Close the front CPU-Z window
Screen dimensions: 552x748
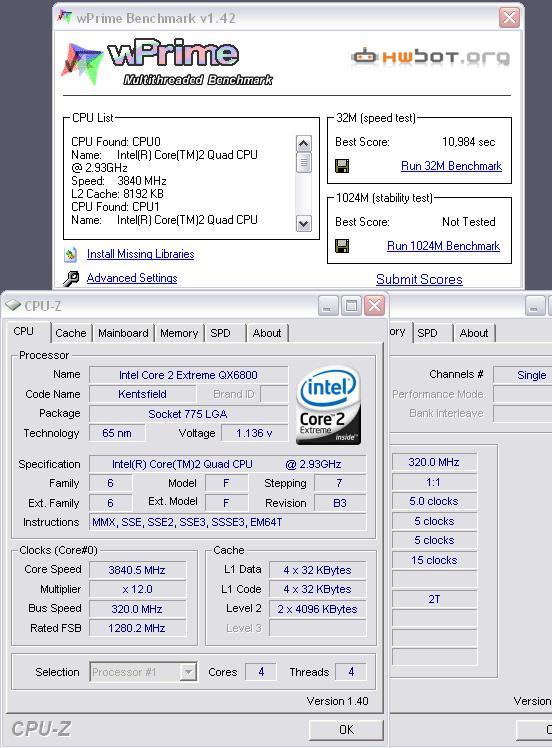[375, 306]
